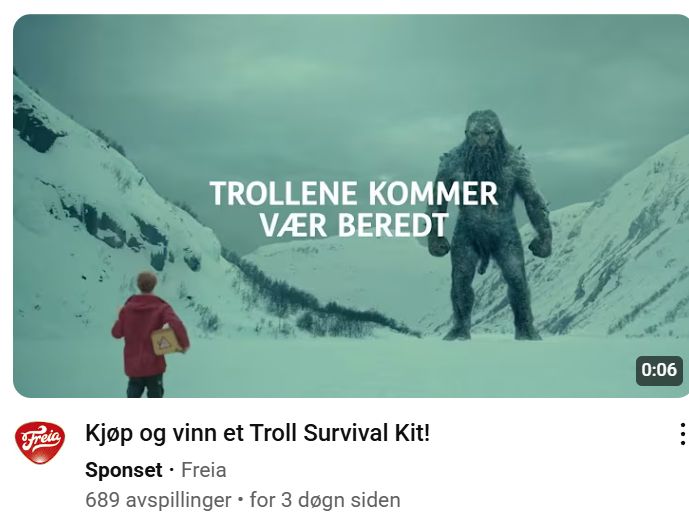Click the Freia channel name link
This screenshot has height=526, width=689.
204,470
